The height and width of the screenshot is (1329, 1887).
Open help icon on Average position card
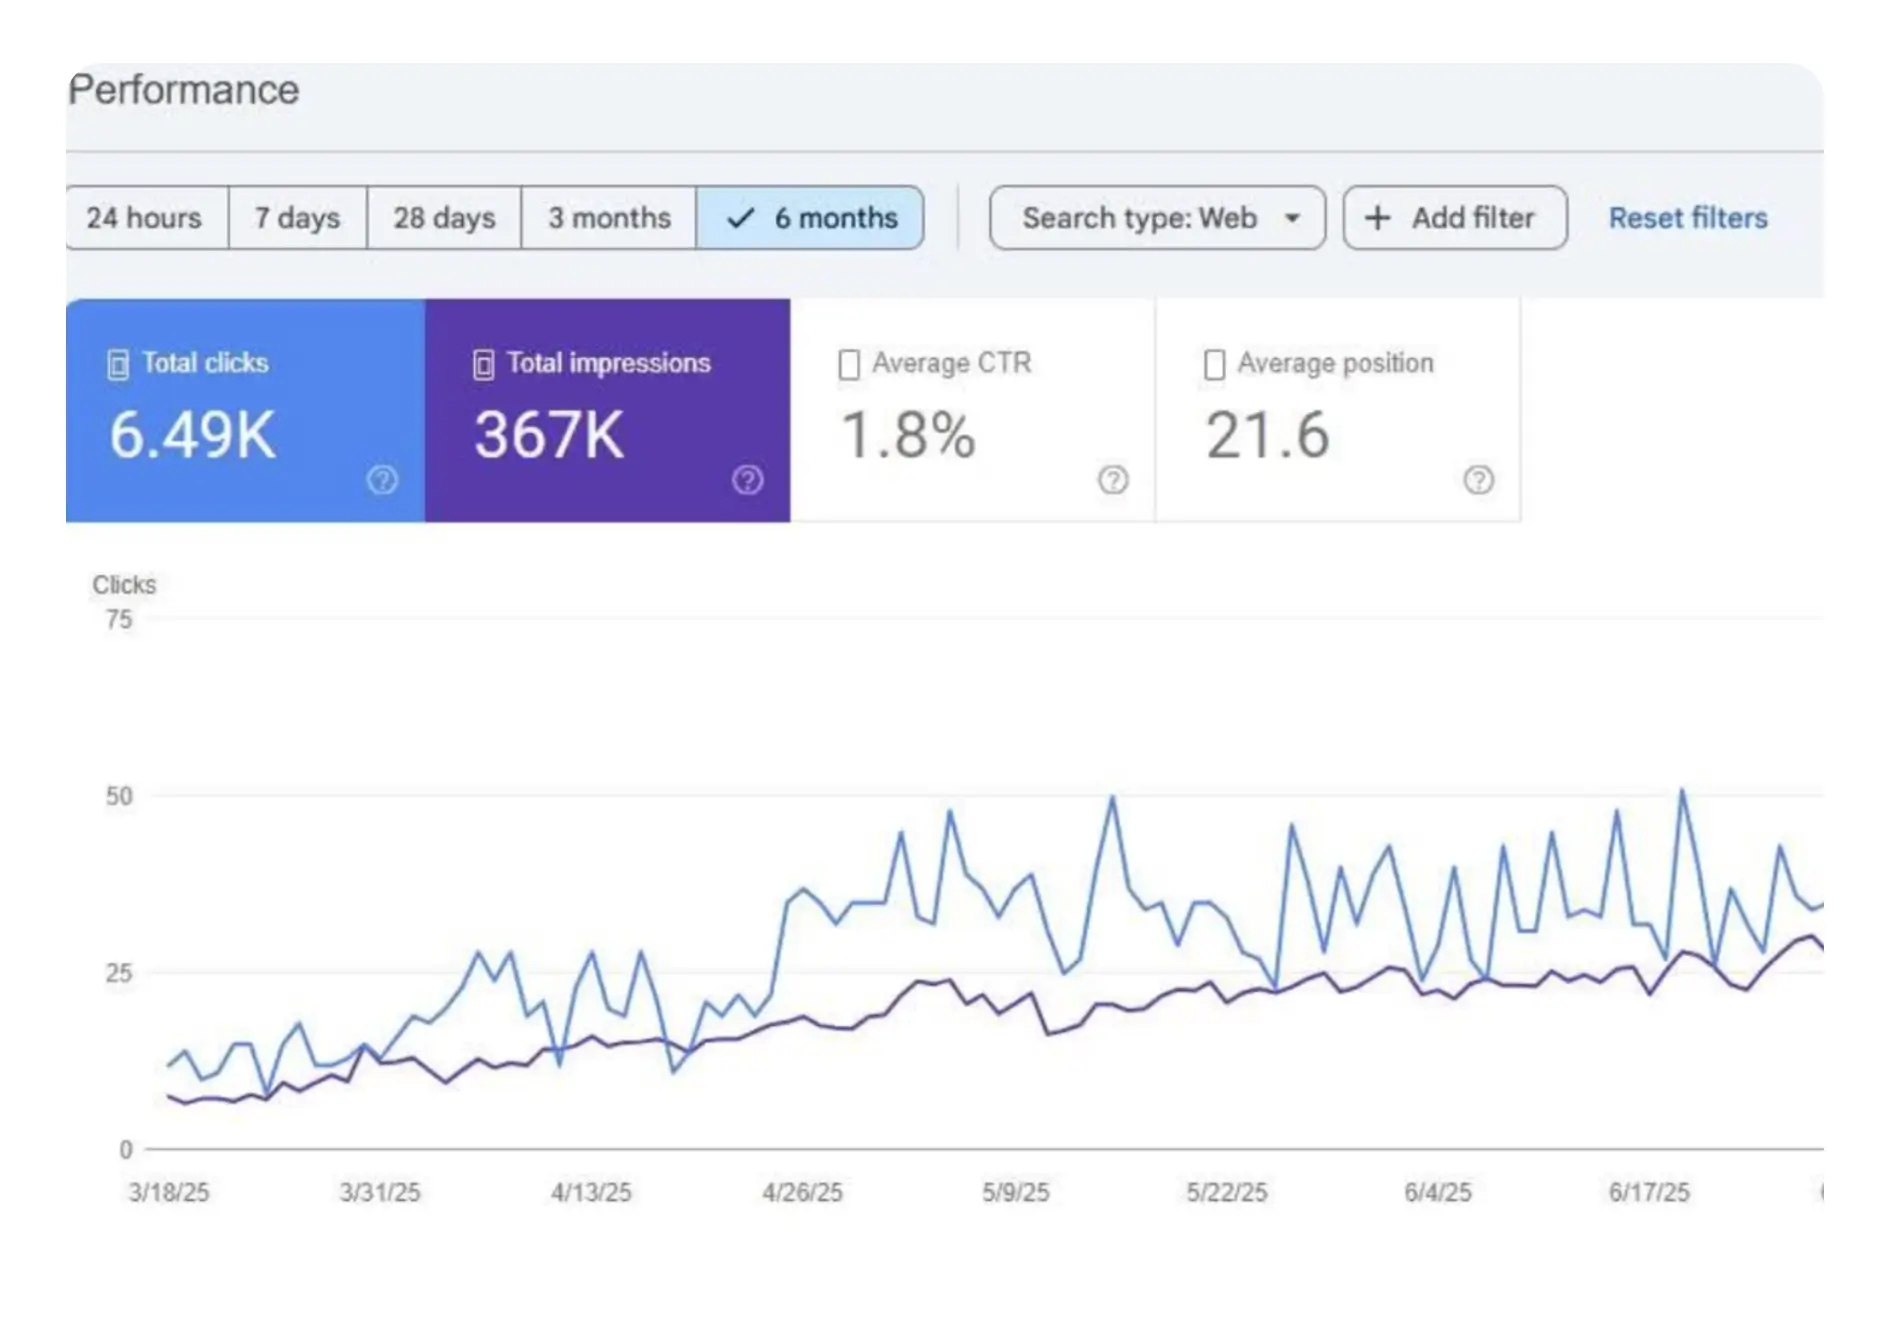pyautogui.click(x=1478, y=480)
